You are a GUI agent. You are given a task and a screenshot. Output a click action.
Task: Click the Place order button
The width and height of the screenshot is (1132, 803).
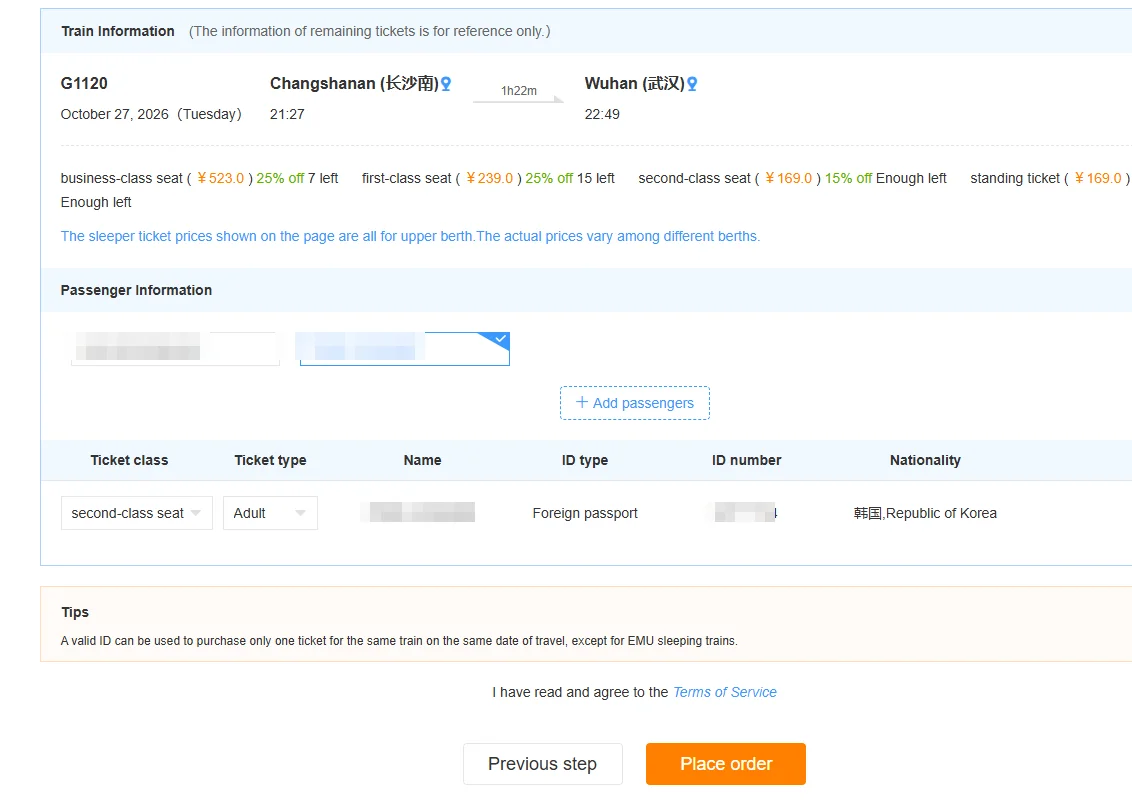coord(726,764)
